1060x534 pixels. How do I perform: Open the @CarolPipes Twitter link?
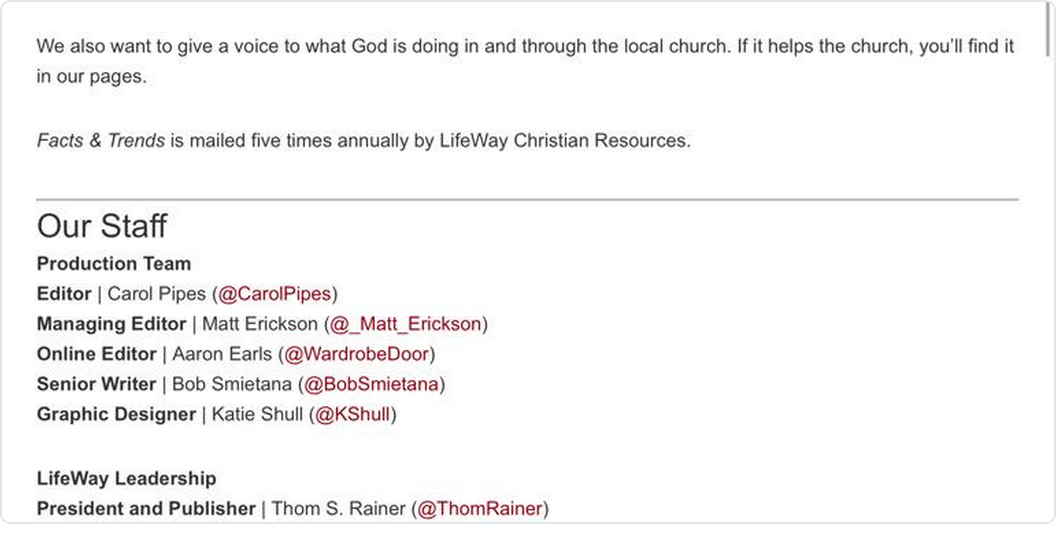pyautogui.click(x=274, y=294)
